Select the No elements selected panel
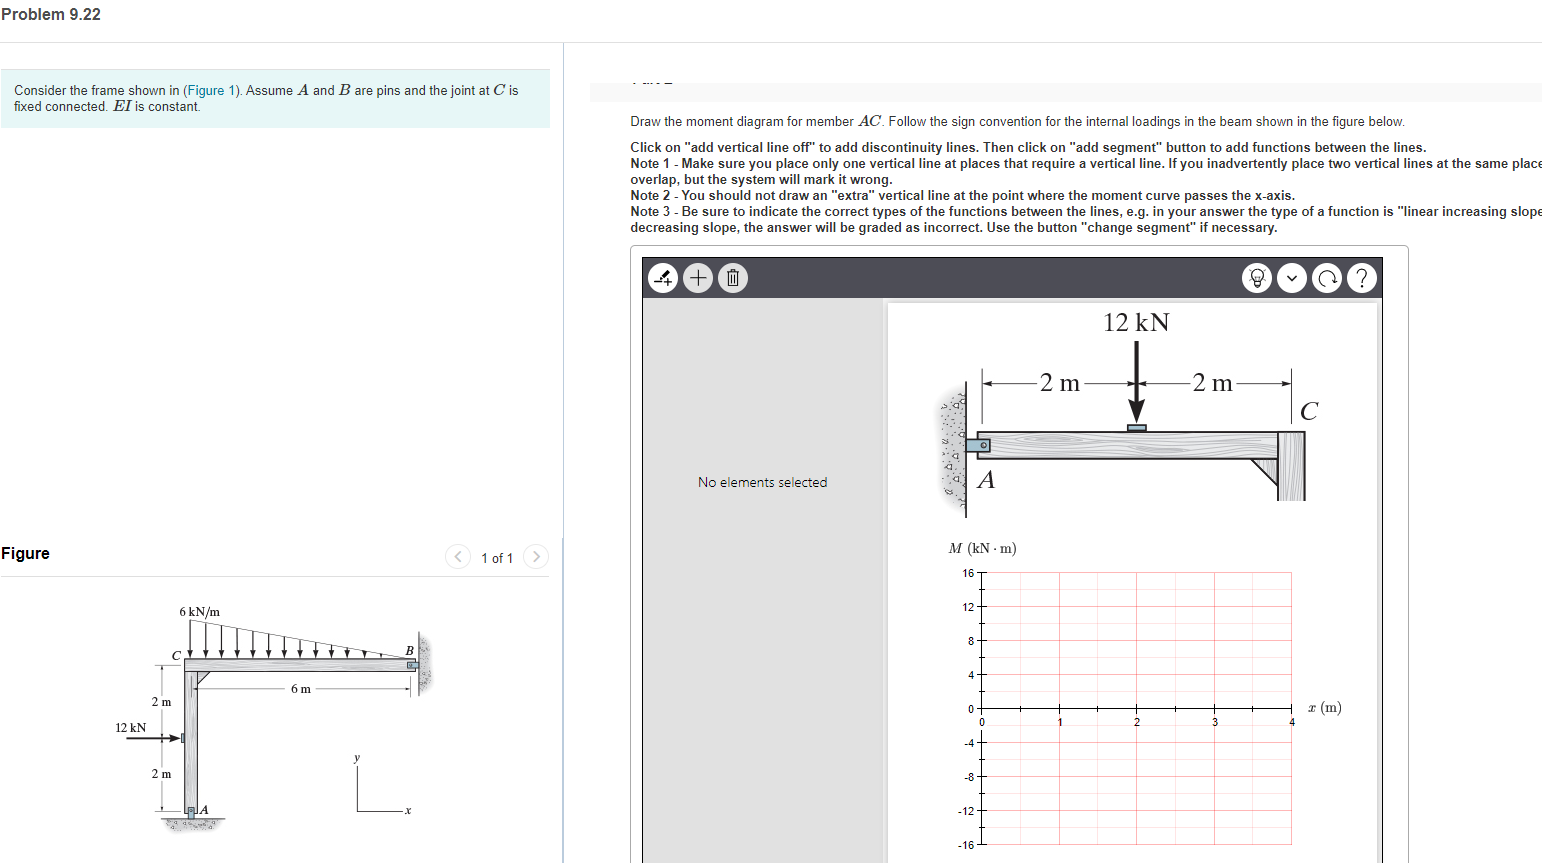Screen dimensions: 1542x863 762,482
